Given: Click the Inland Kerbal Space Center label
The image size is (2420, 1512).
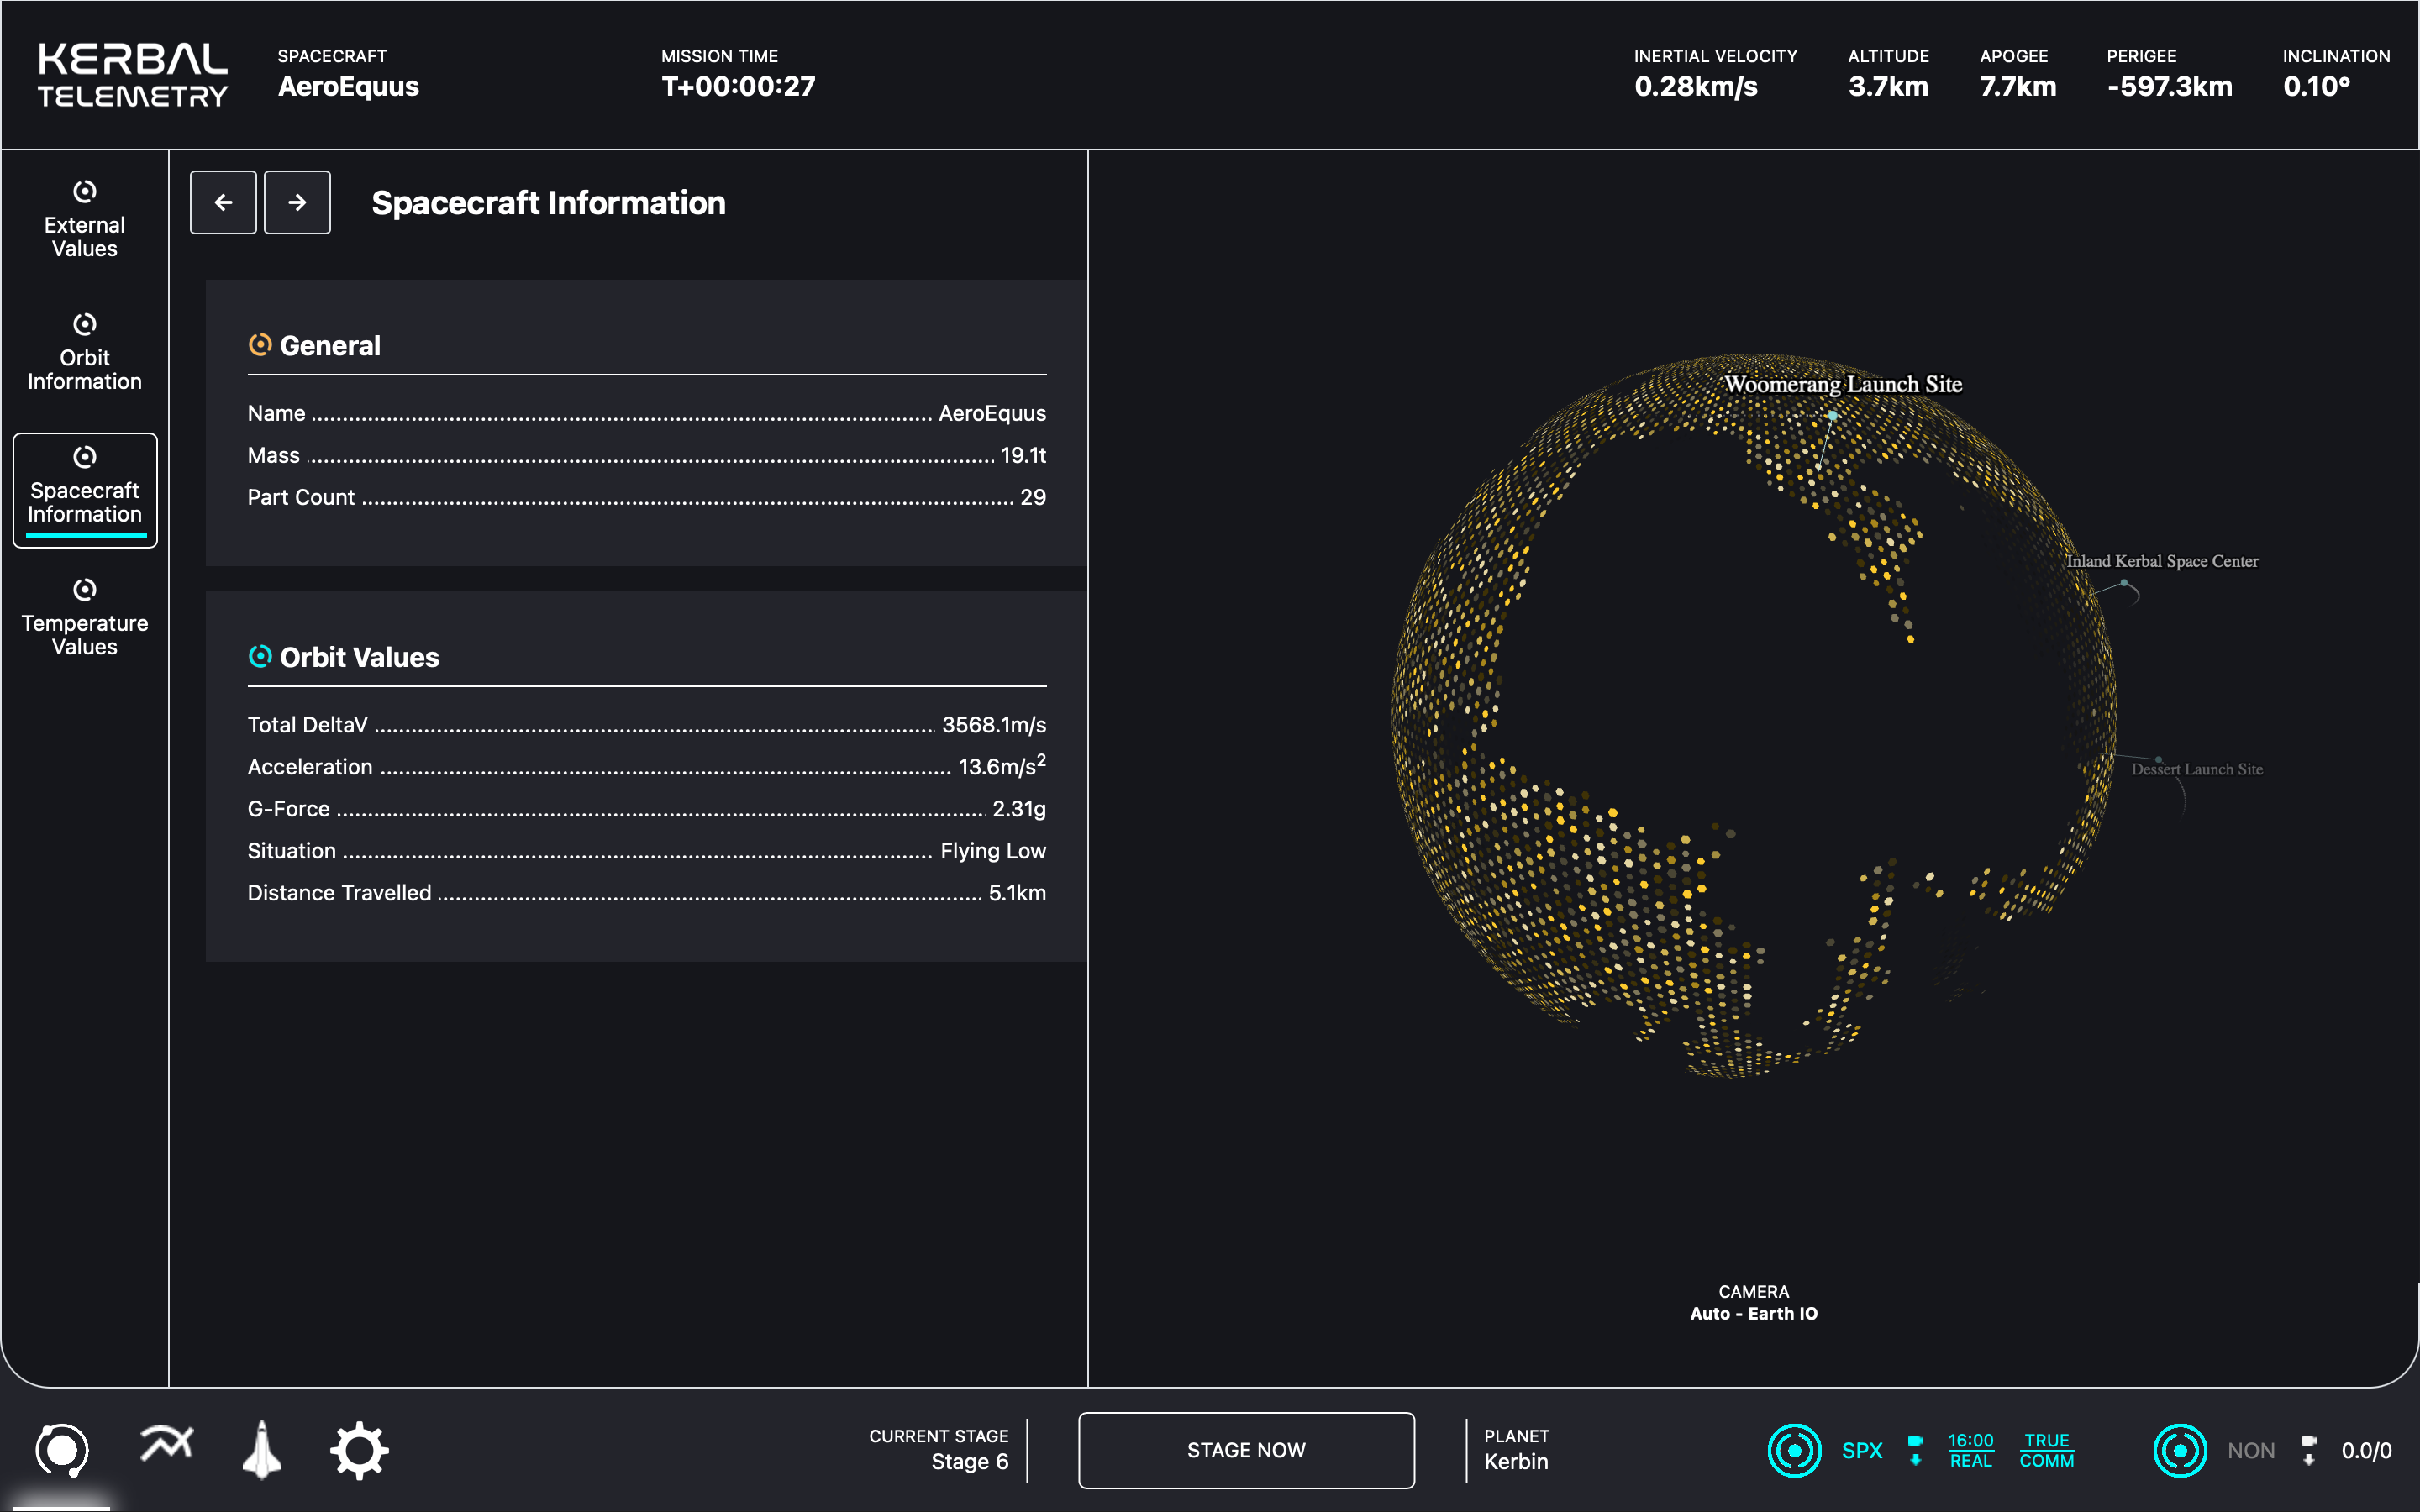Looking at the screenshot, I should click(2161, 561).
